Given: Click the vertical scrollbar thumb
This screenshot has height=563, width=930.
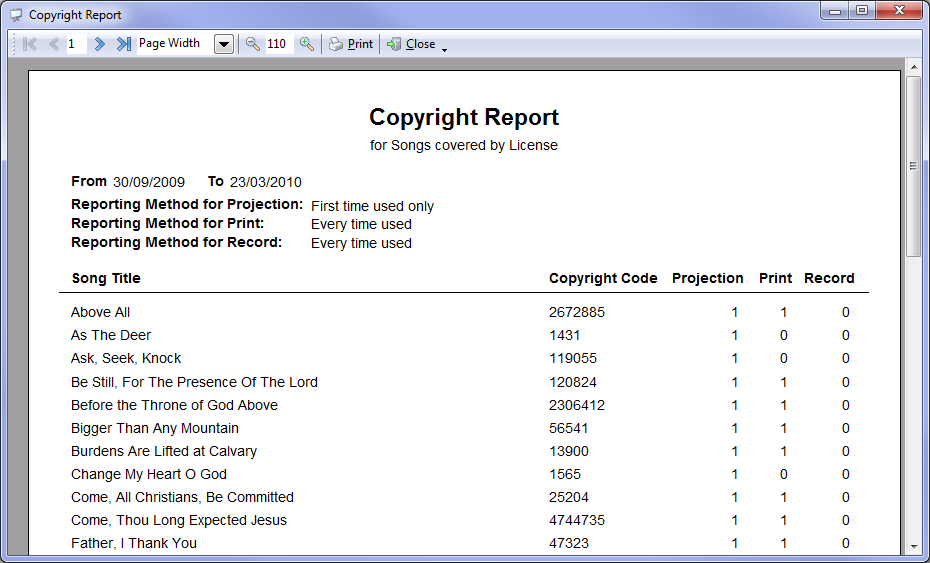Looking at the screenshot, I should 913,166.
